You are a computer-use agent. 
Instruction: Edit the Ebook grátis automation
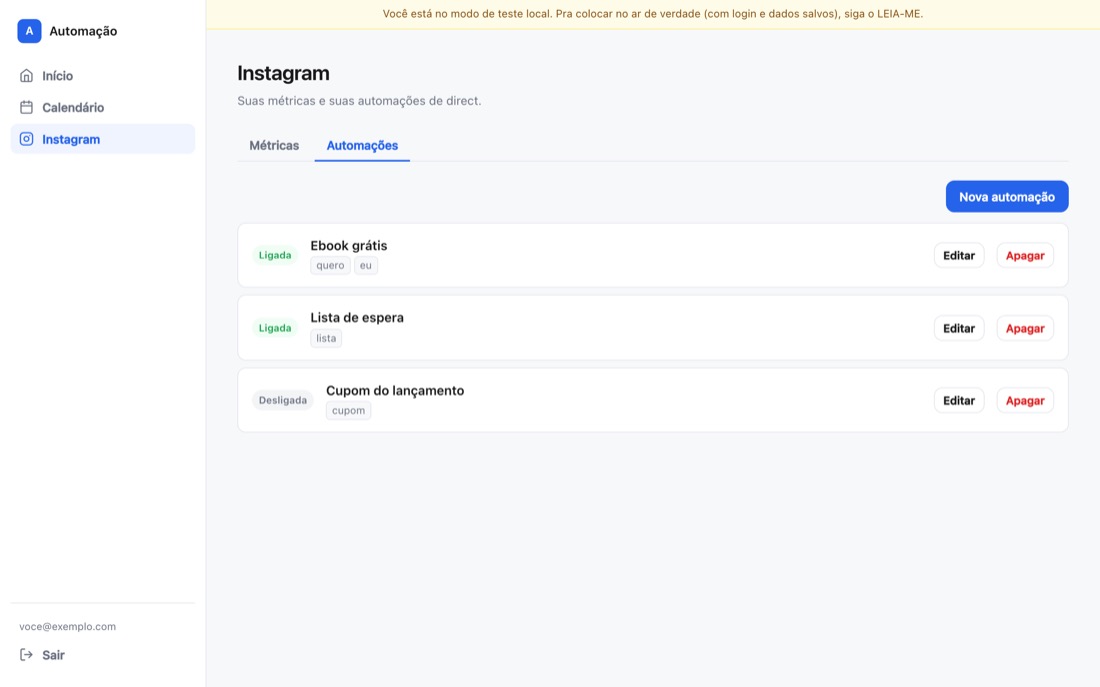pos(959,255)
